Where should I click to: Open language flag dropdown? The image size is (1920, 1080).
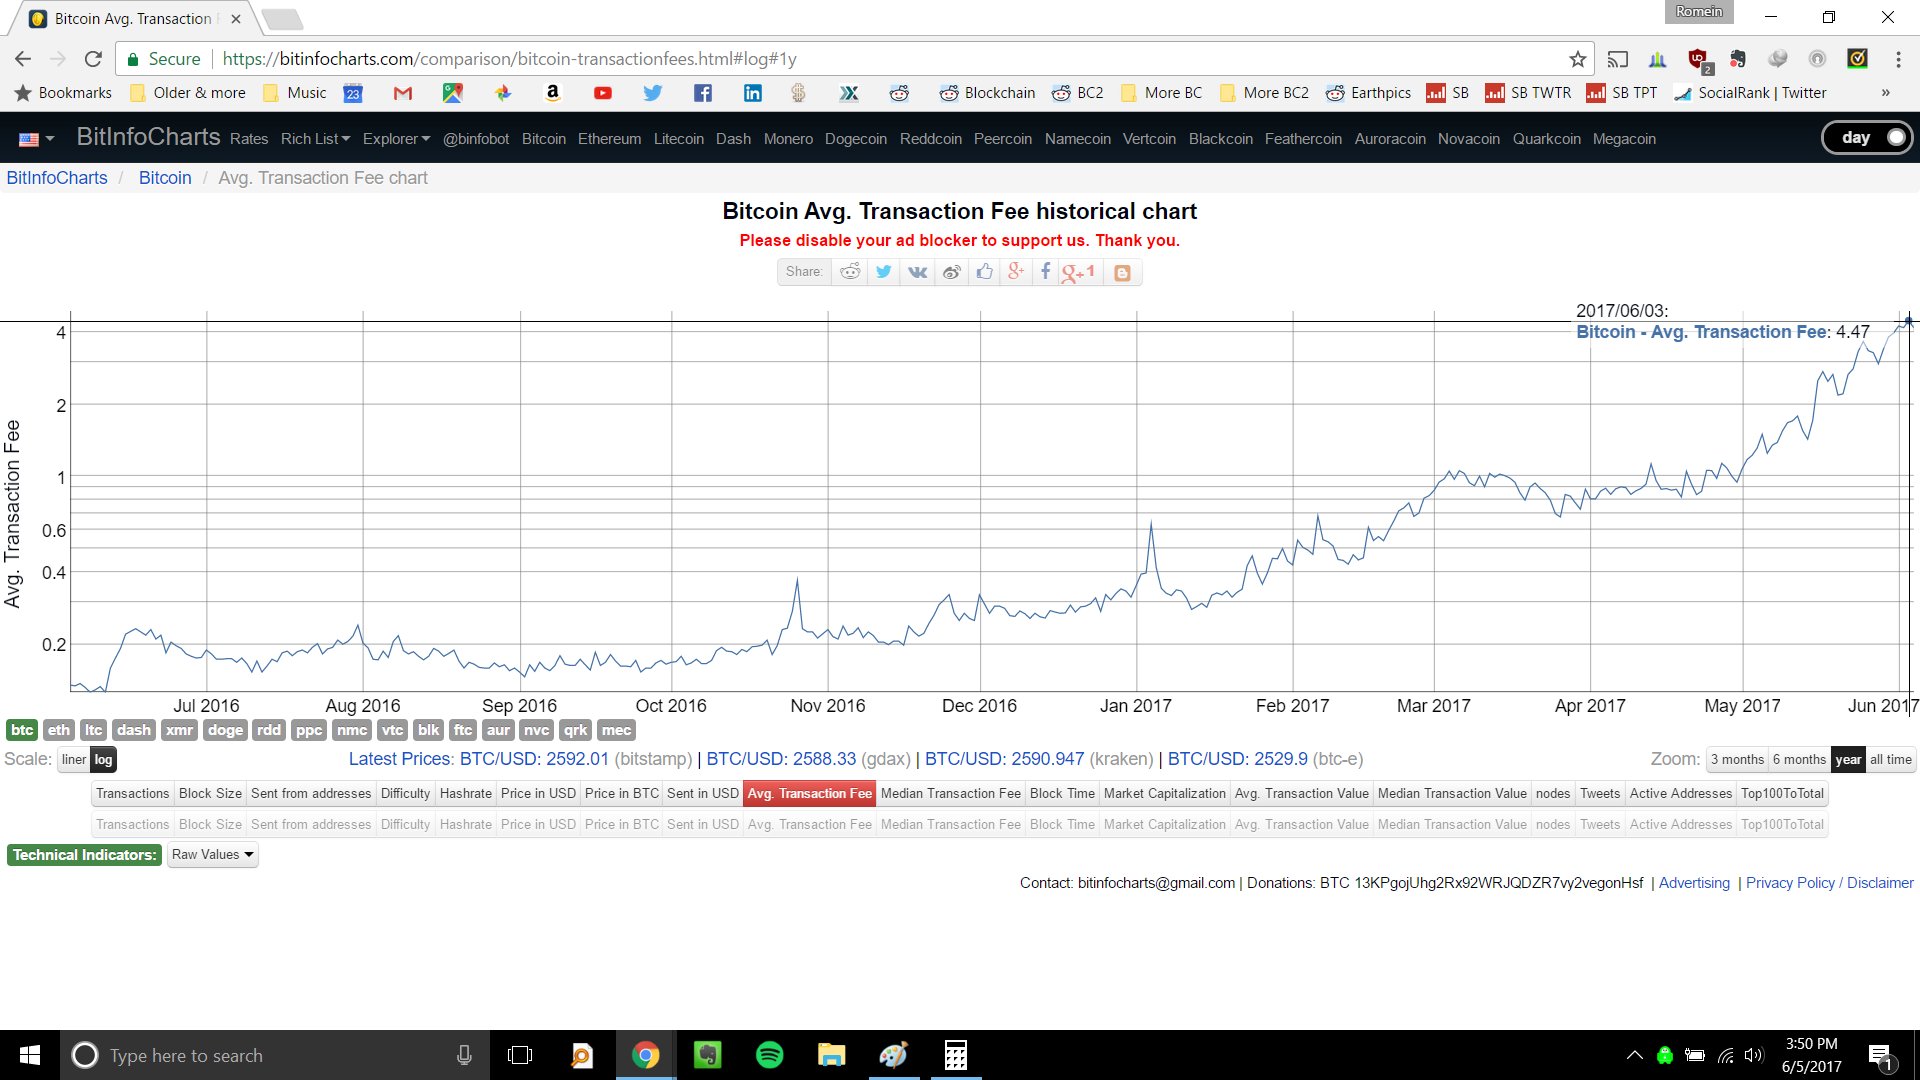point(36,139)
